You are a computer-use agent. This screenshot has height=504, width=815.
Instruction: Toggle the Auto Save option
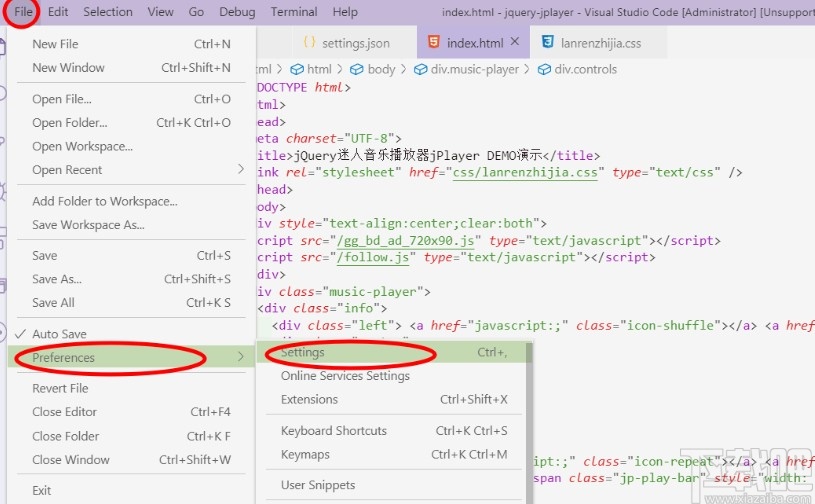131,334
